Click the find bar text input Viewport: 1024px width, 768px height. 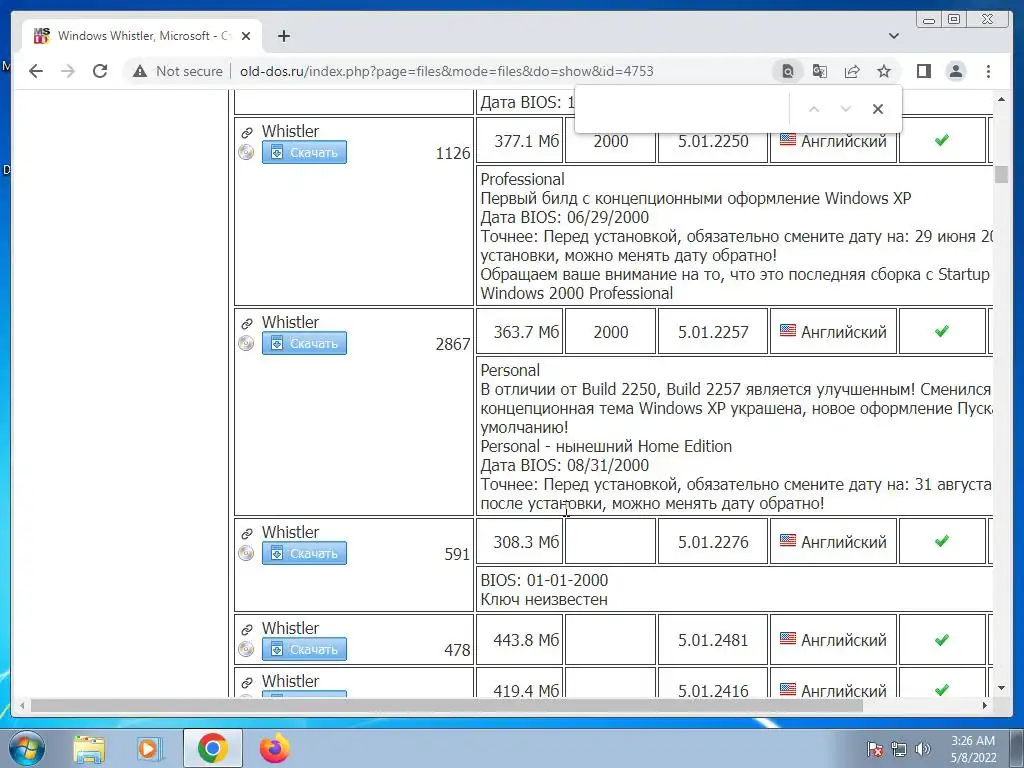pyautogui.click(x=682, y=108)
